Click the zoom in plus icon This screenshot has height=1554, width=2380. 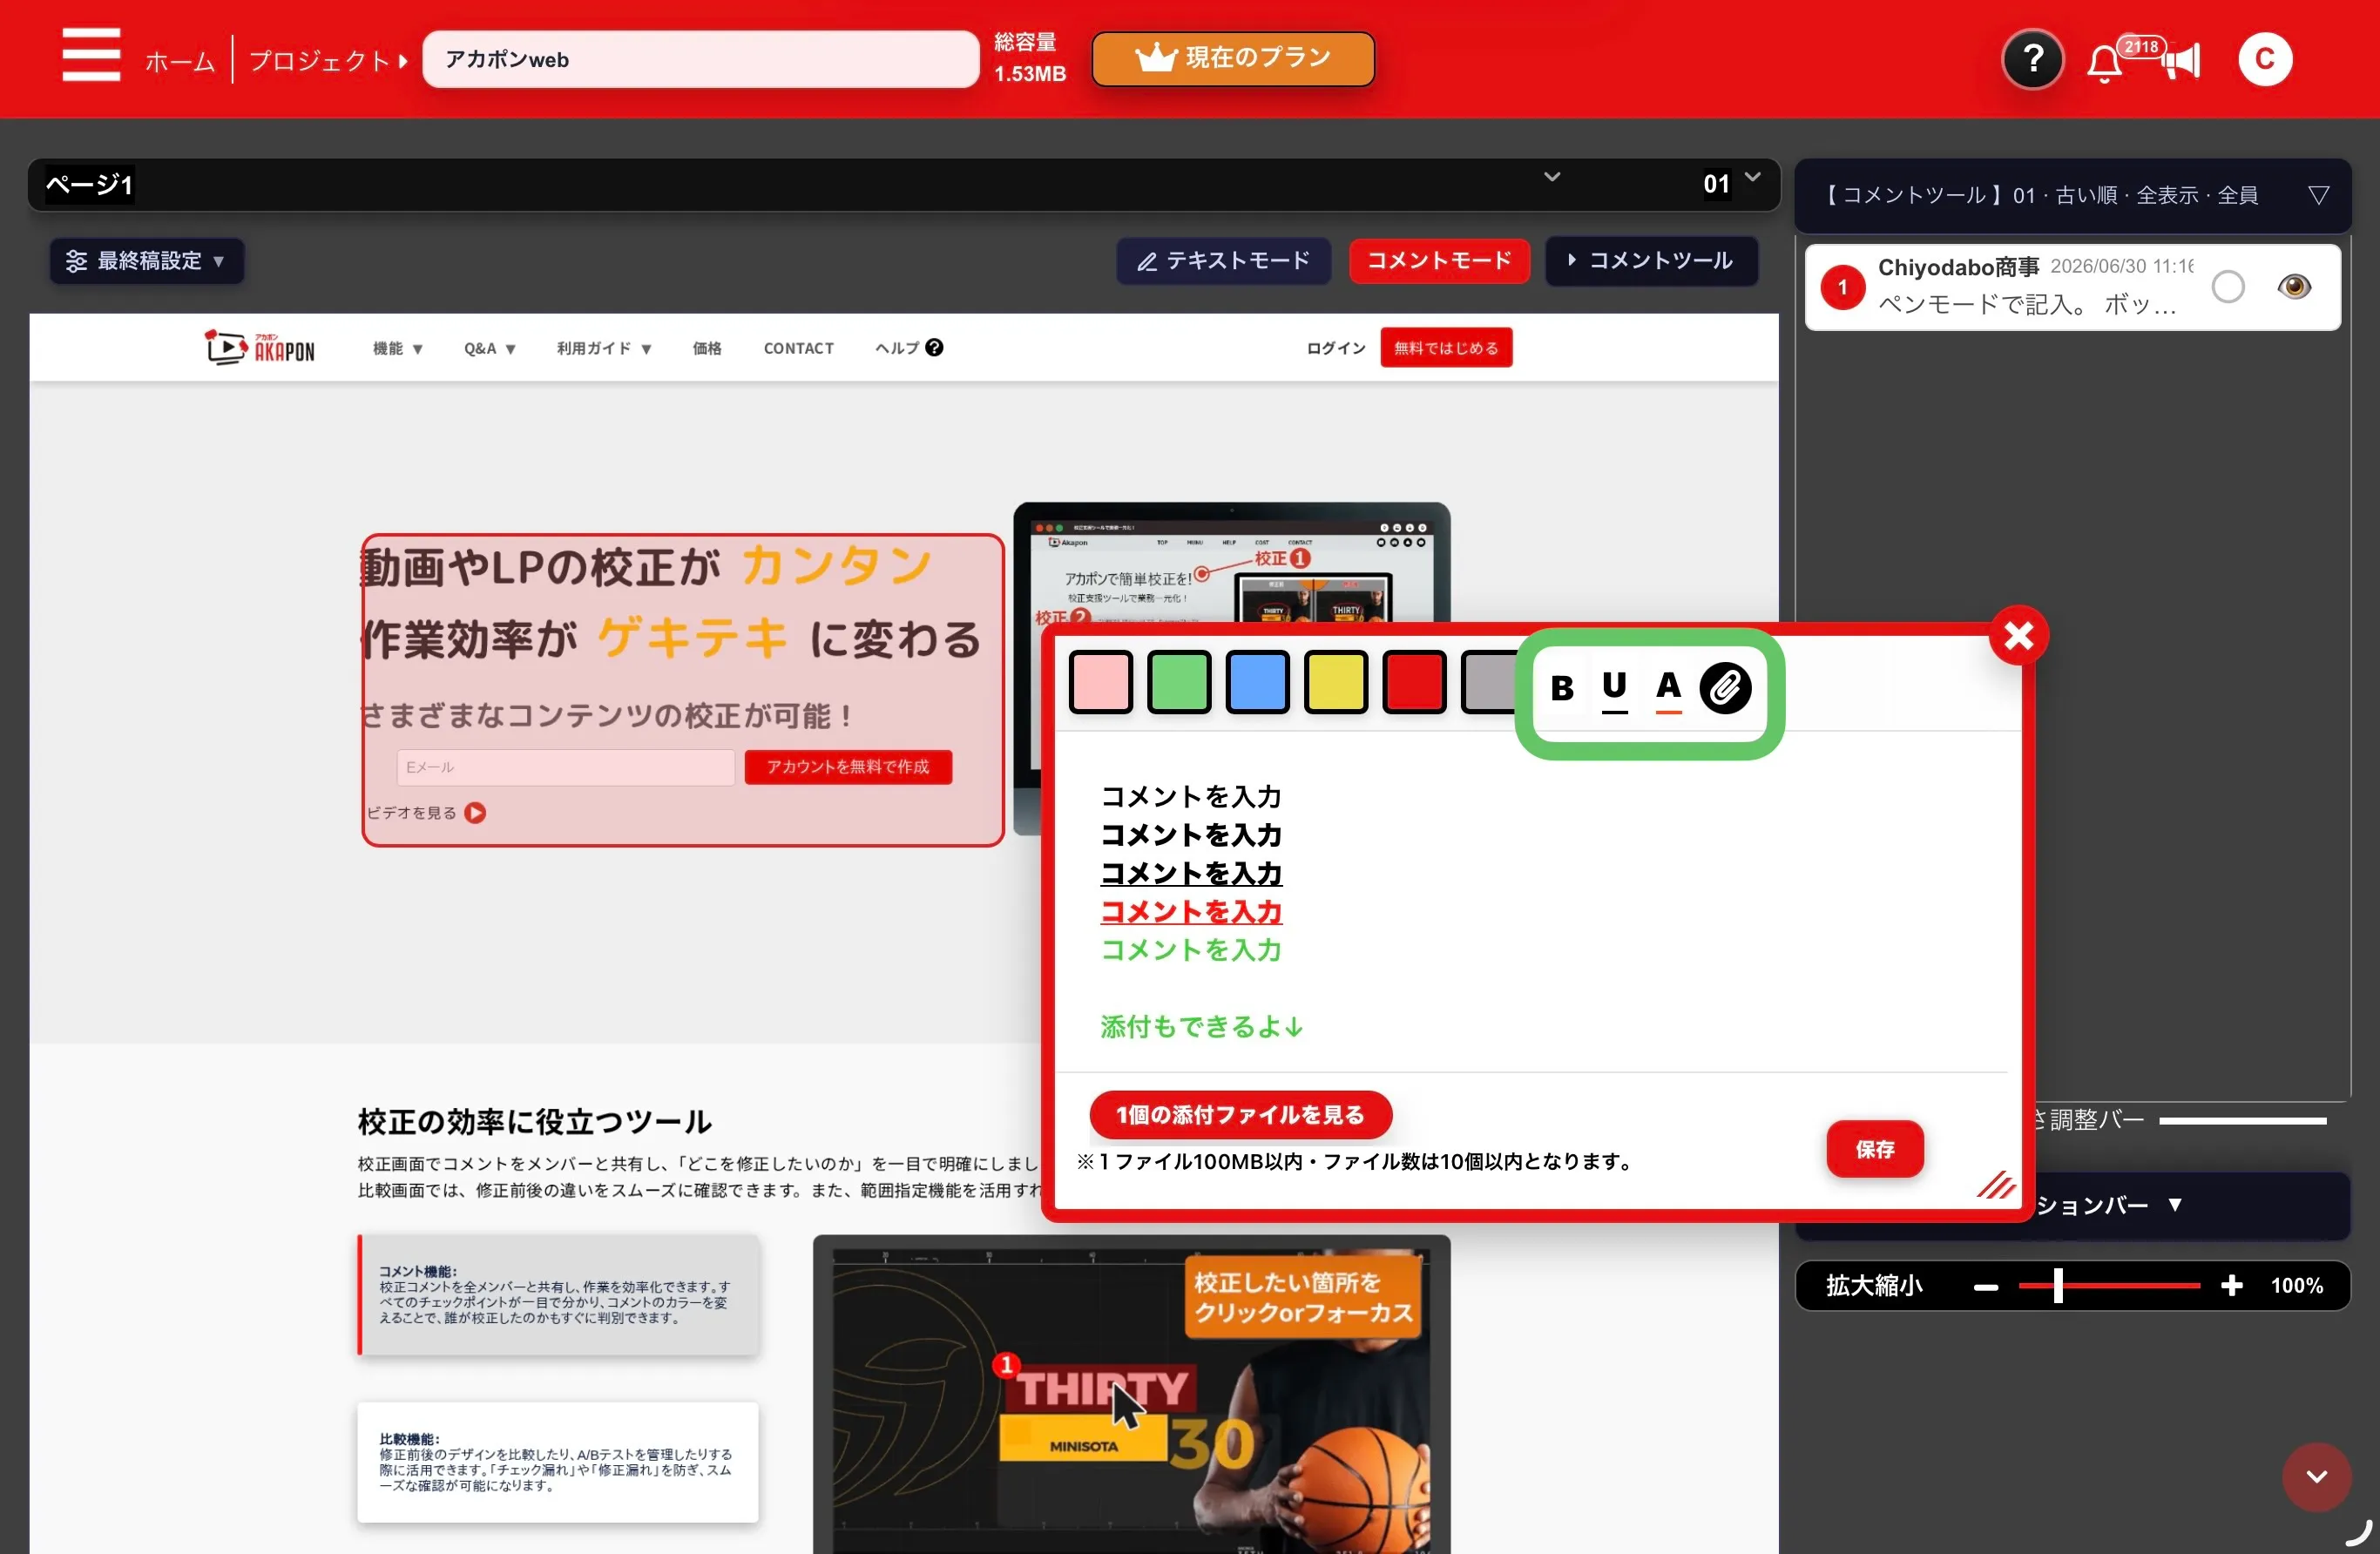click(x=2231, y=1286)
